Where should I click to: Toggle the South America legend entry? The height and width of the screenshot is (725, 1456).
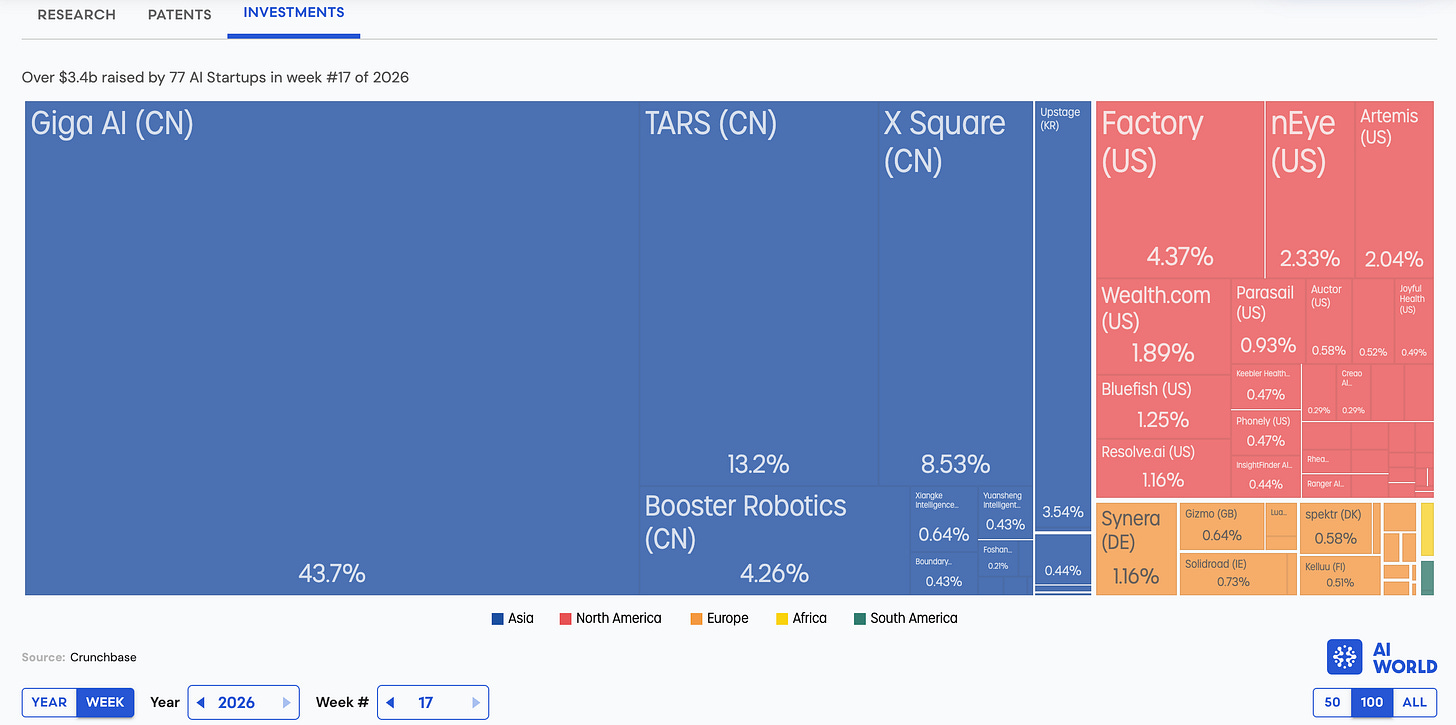pos(905,618)
